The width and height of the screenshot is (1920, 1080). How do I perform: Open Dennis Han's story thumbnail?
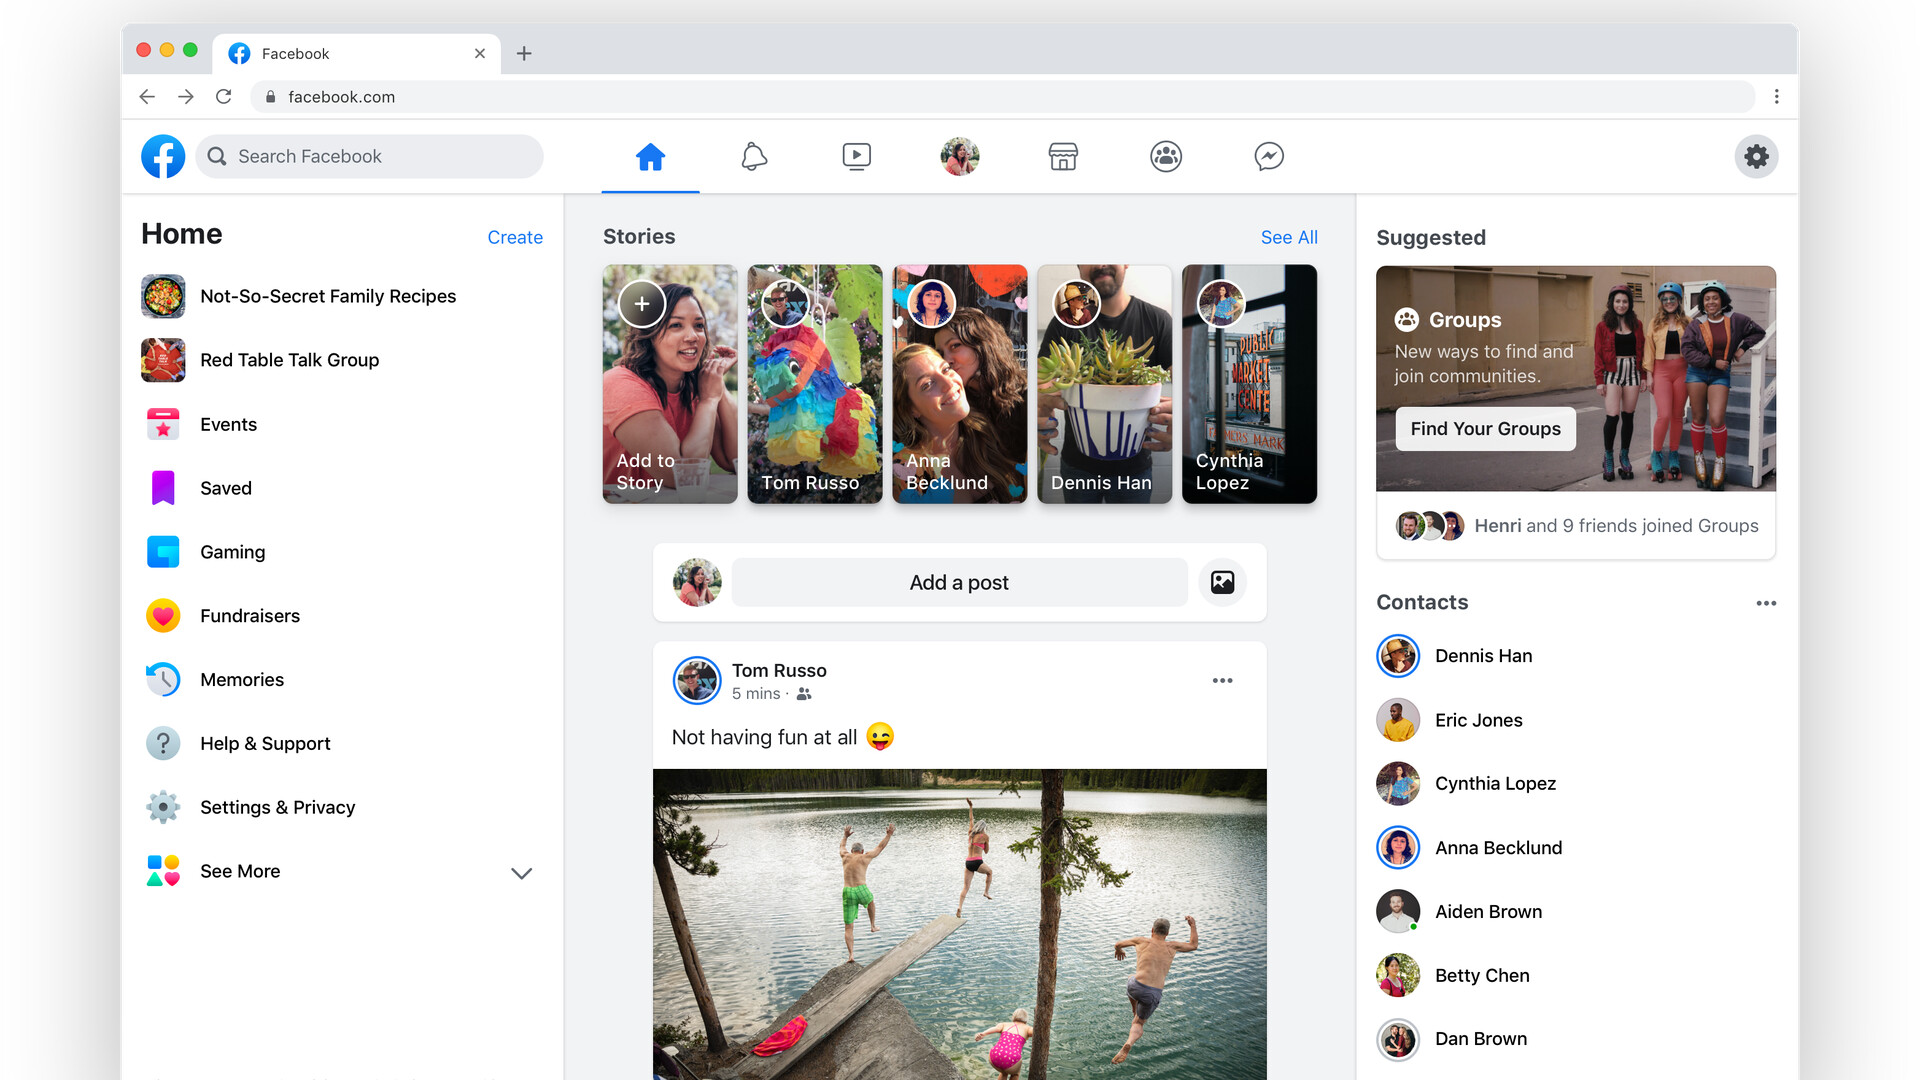click(x=1104, y=384)
